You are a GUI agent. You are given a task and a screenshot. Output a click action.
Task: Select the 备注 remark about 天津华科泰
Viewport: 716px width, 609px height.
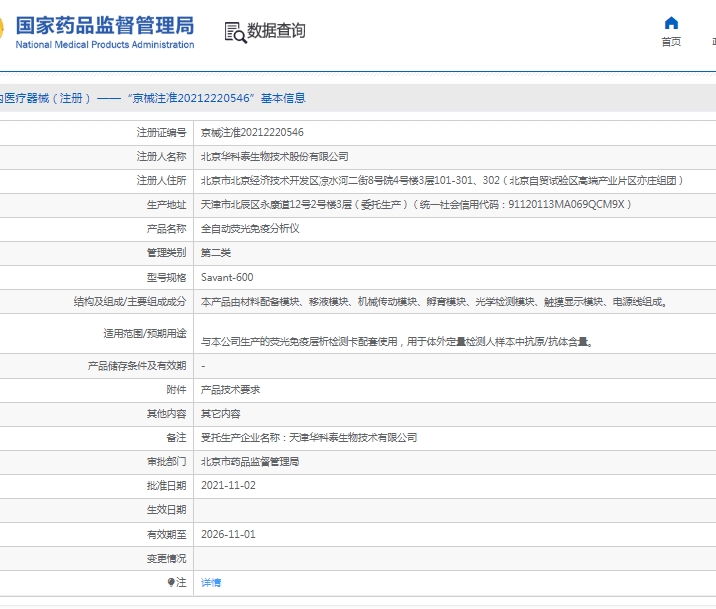tap(309, 438)
